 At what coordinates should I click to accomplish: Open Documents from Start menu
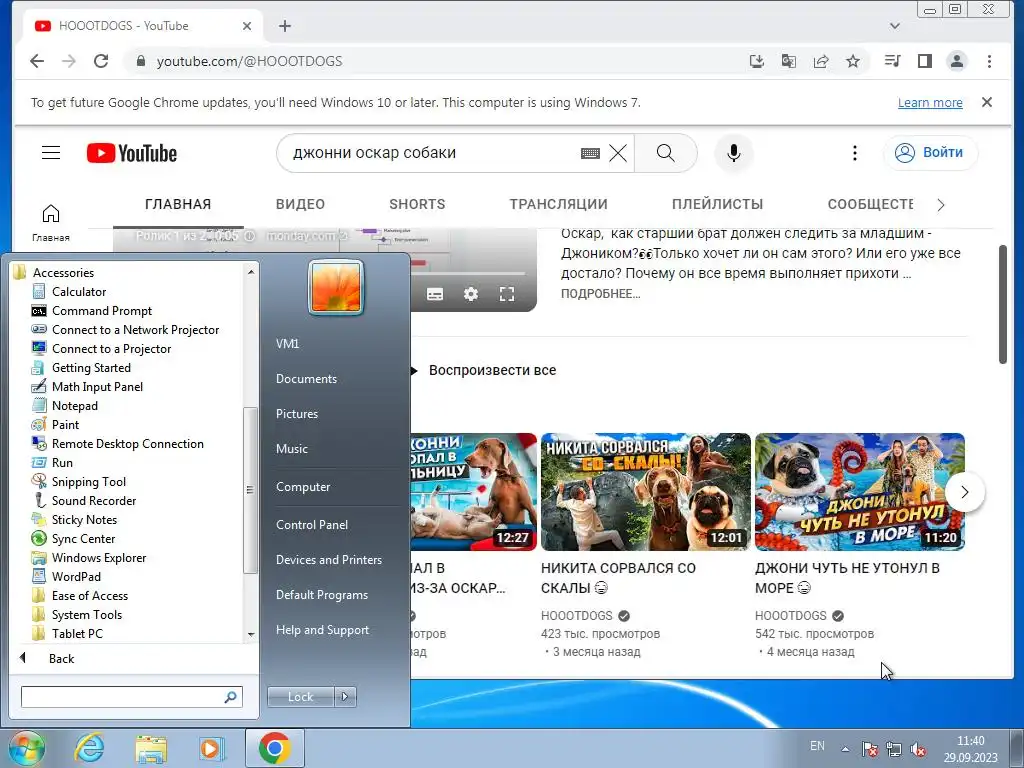pyautogui.click(x=306, y=379)
